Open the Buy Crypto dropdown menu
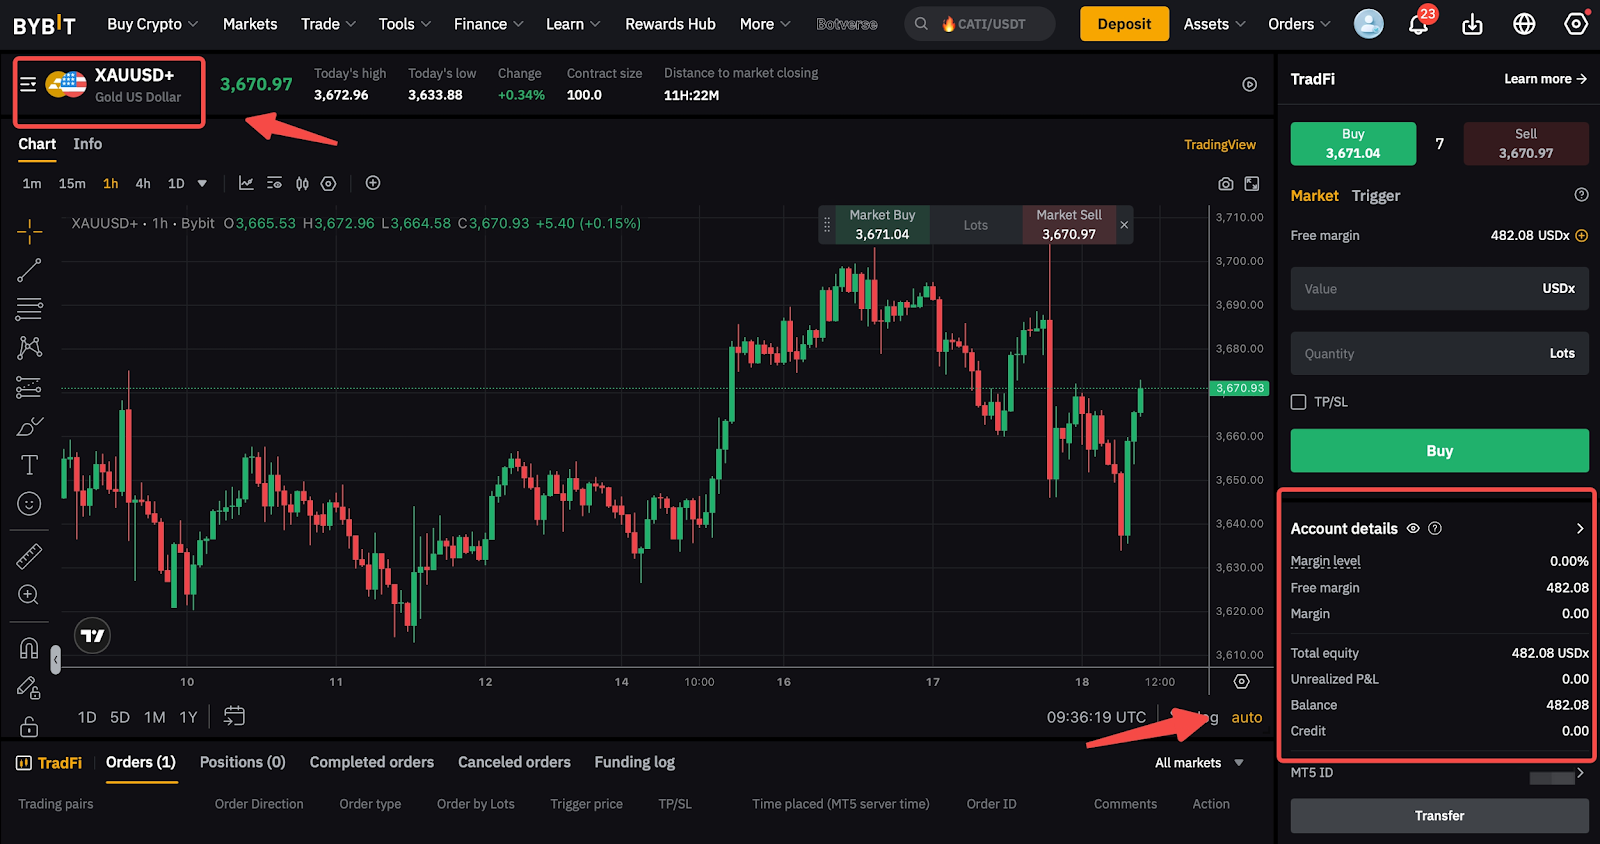Viewport: 1600px width, 844px height. coord(152,24)
